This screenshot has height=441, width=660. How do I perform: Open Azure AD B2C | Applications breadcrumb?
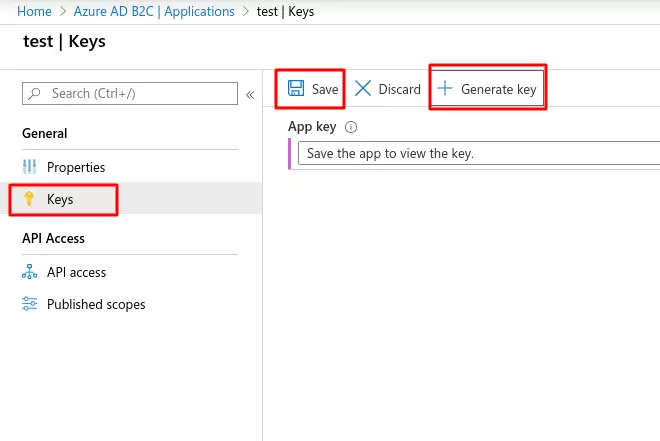[154, 11]
